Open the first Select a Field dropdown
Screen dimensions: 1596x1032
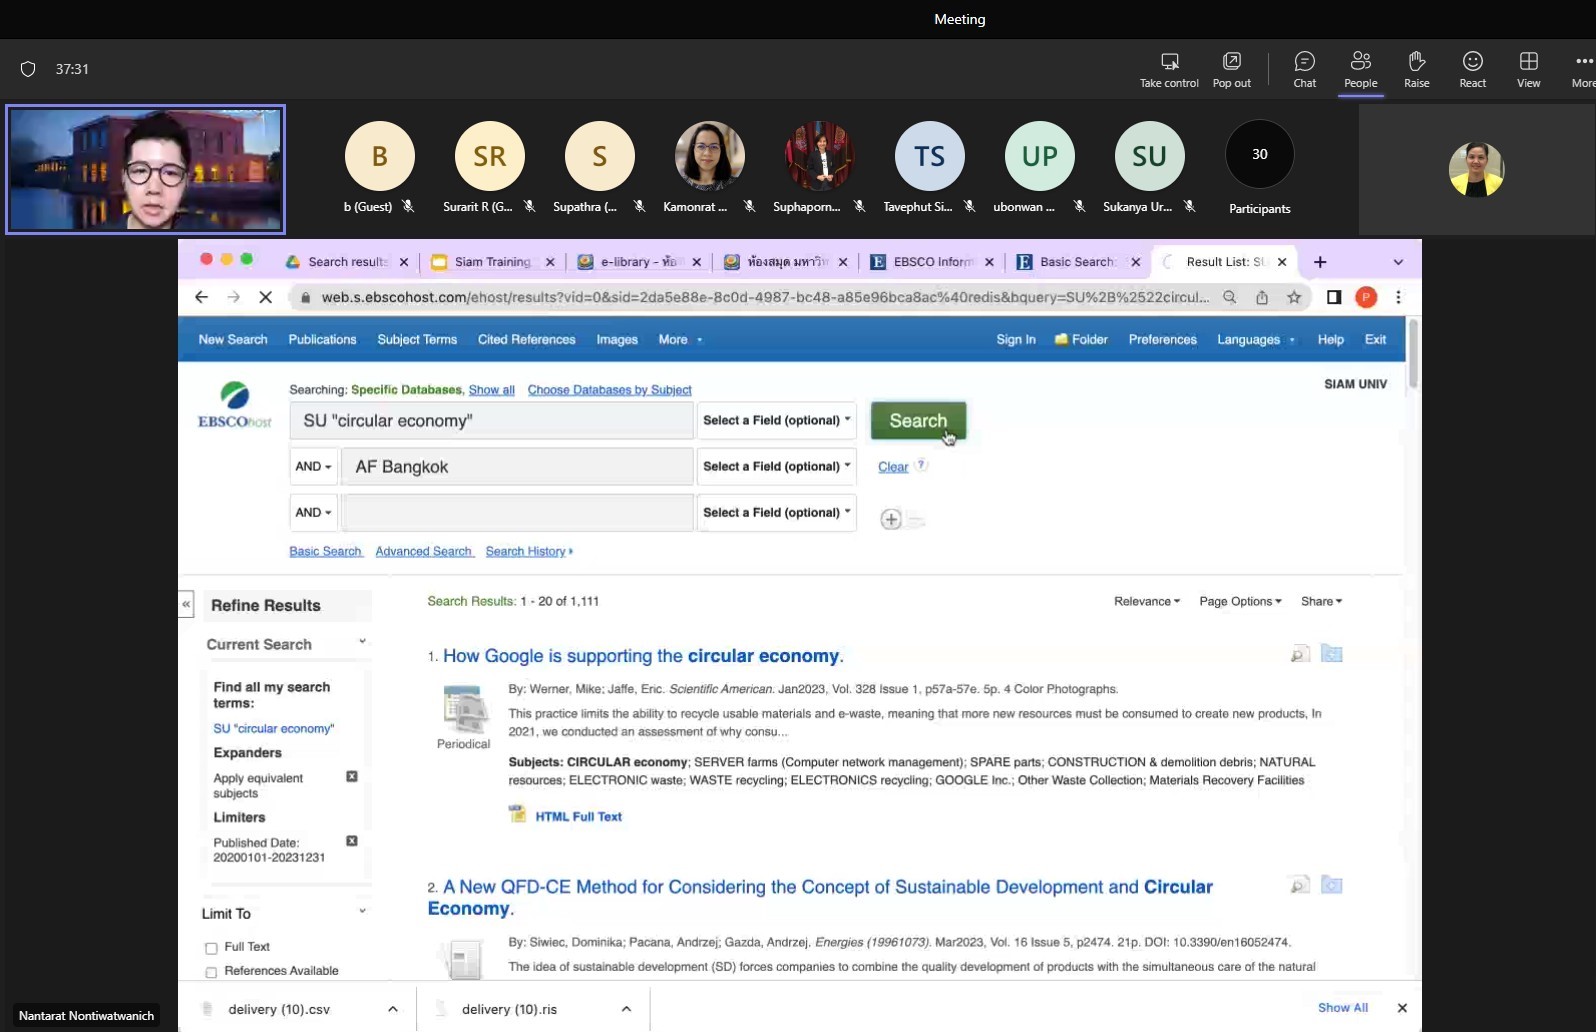coord(776,420)
